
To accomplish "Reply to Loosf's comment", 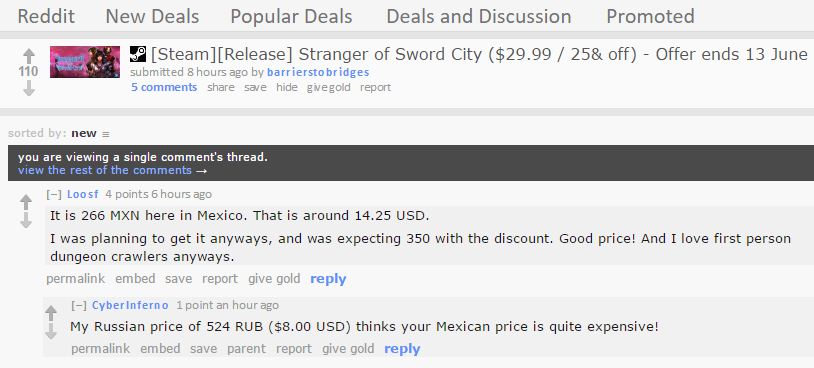I will pos(328,279).
